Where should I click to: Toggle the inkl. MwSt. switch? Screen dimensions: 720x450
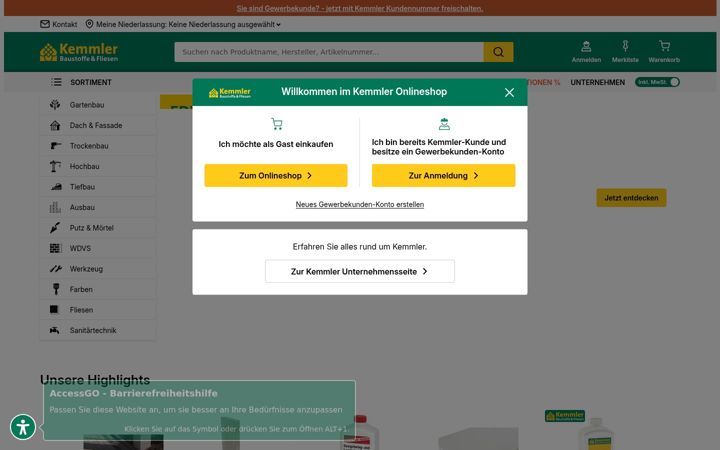click(x=658, y=82)
